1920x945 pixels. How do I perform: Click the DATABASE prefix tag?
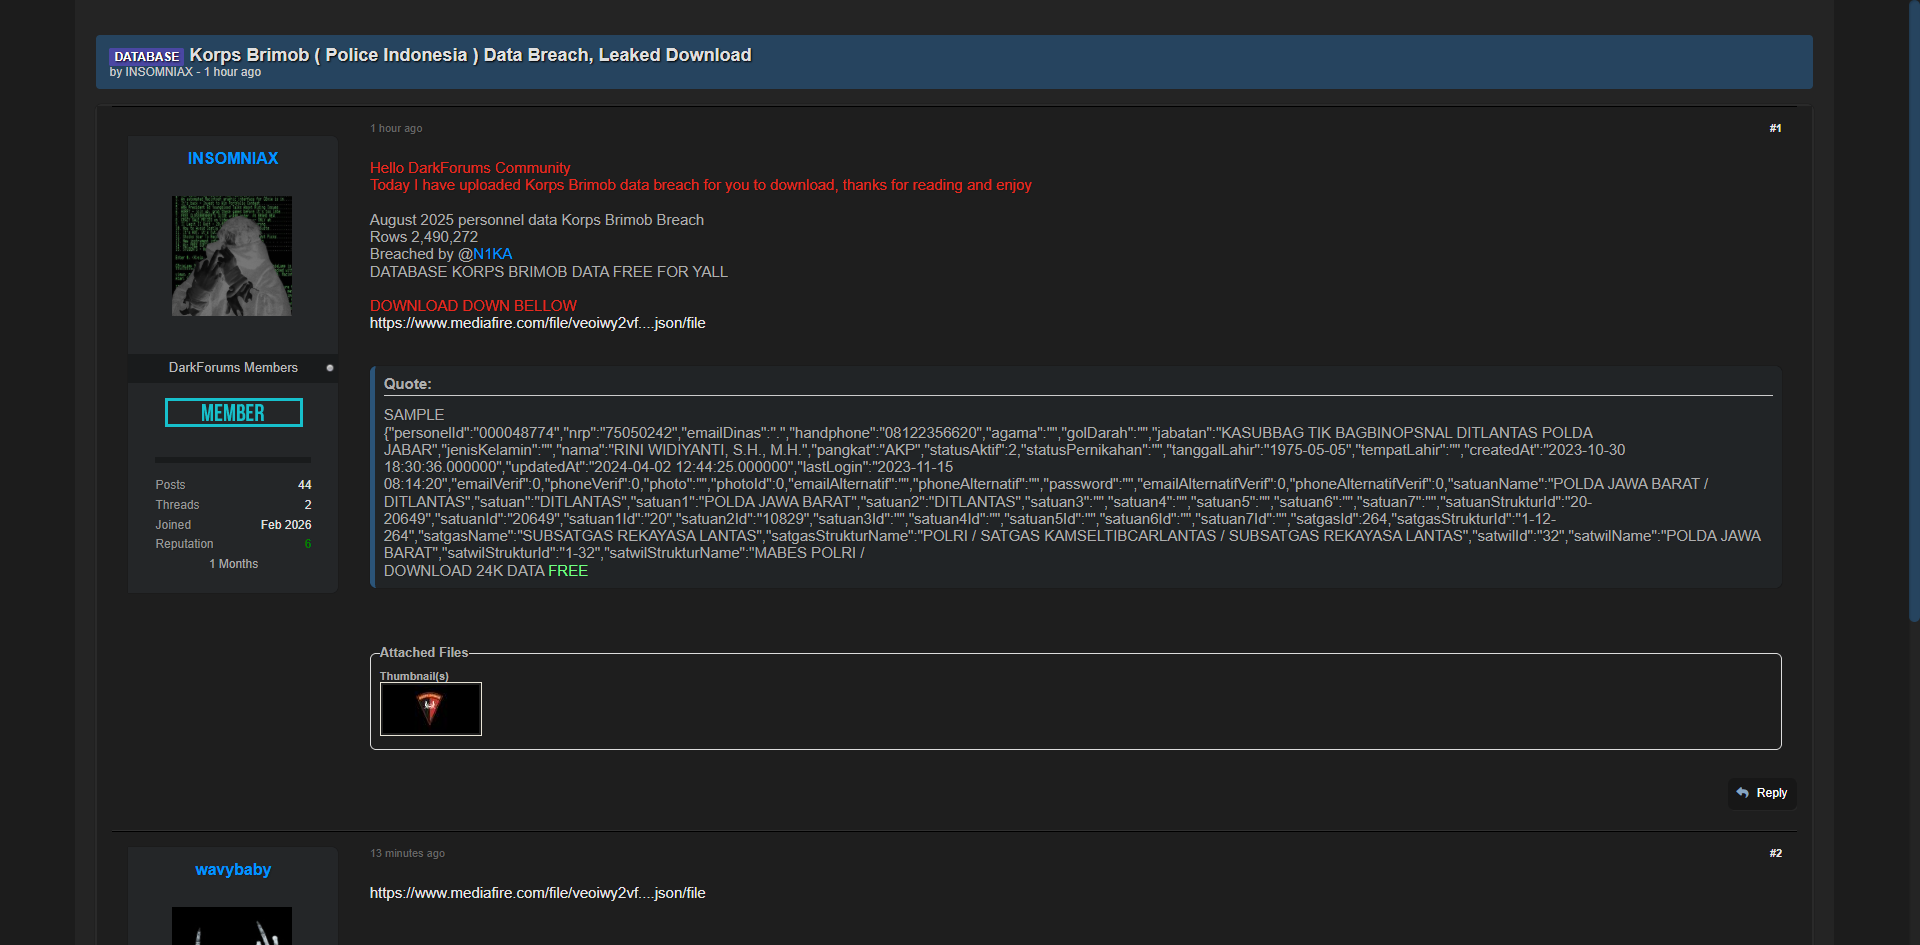[x=146, y=57]
